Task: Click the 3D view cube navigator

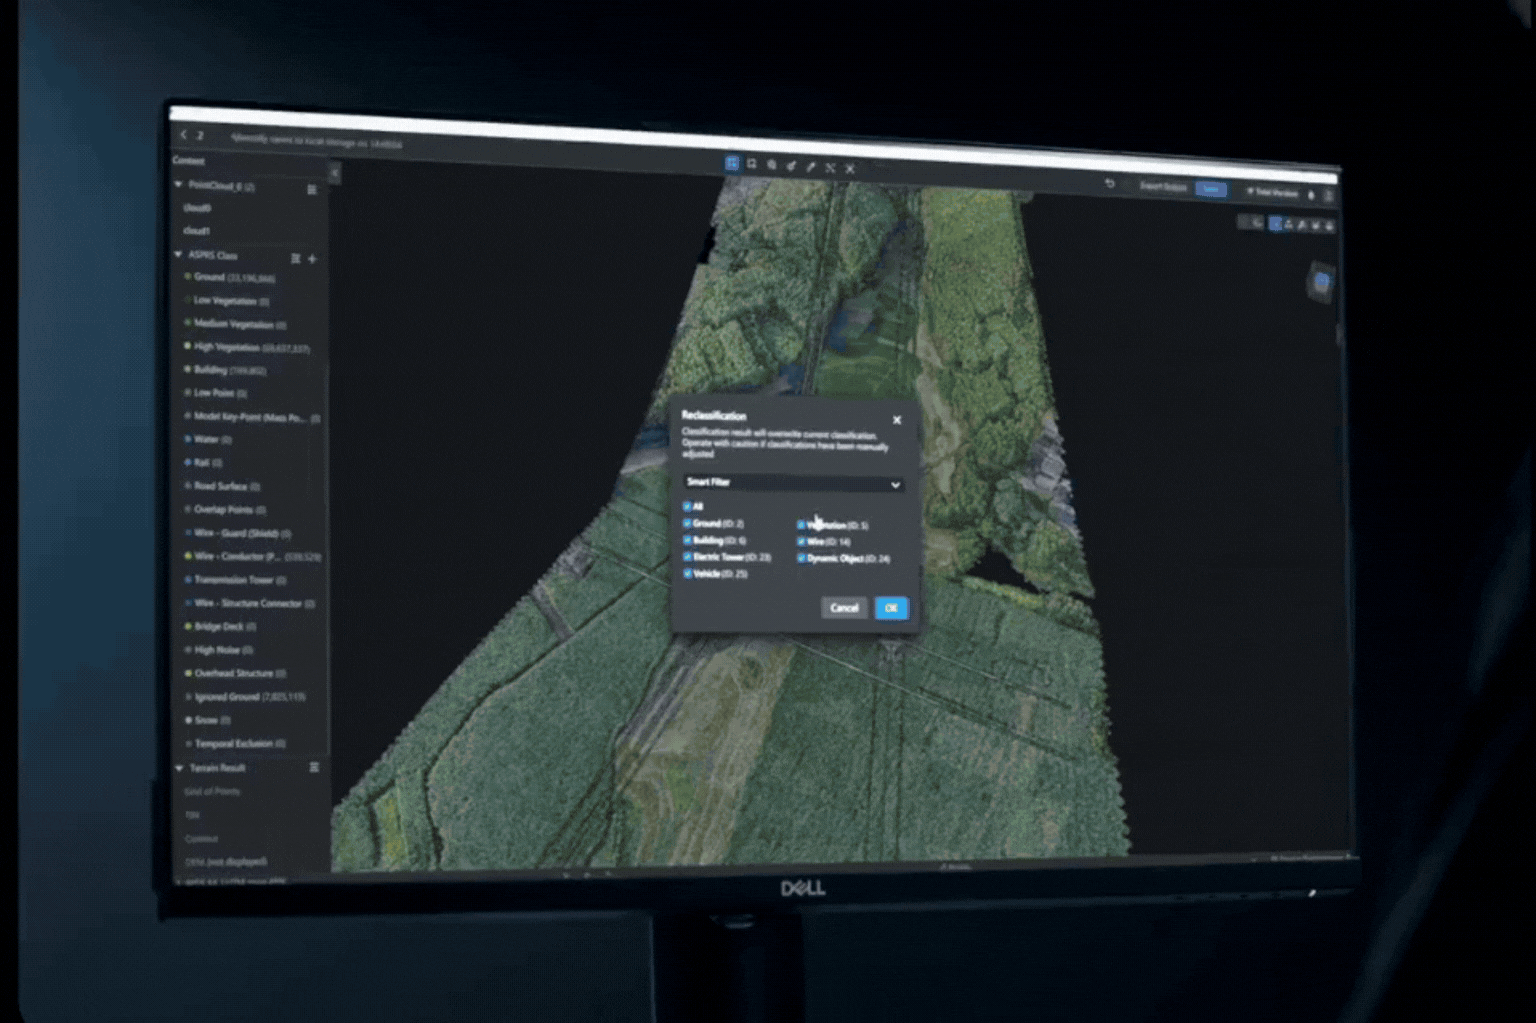Action: coord(1321,282)
